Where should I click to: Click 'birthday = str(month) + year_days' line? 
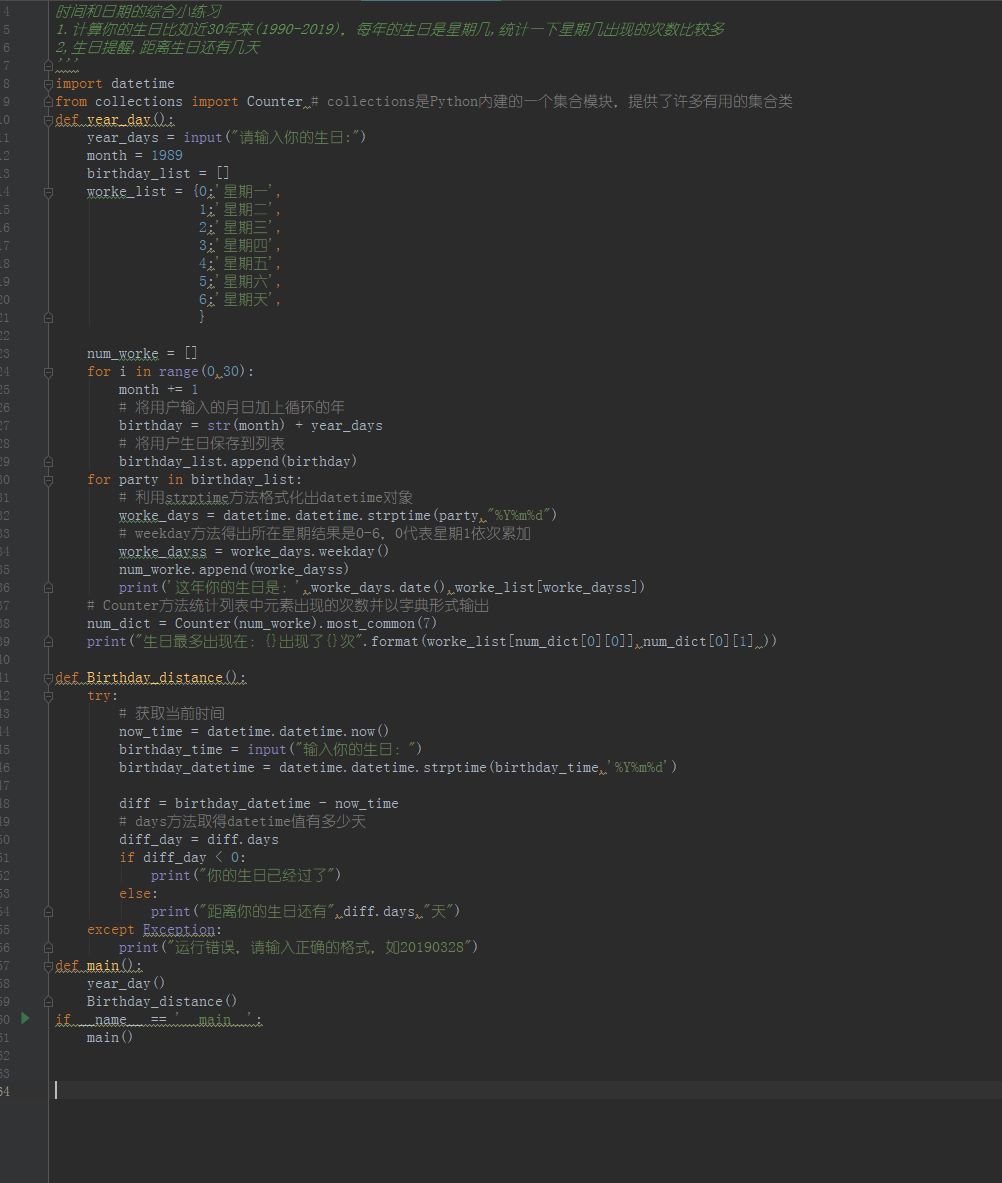[x=250, y=426]
